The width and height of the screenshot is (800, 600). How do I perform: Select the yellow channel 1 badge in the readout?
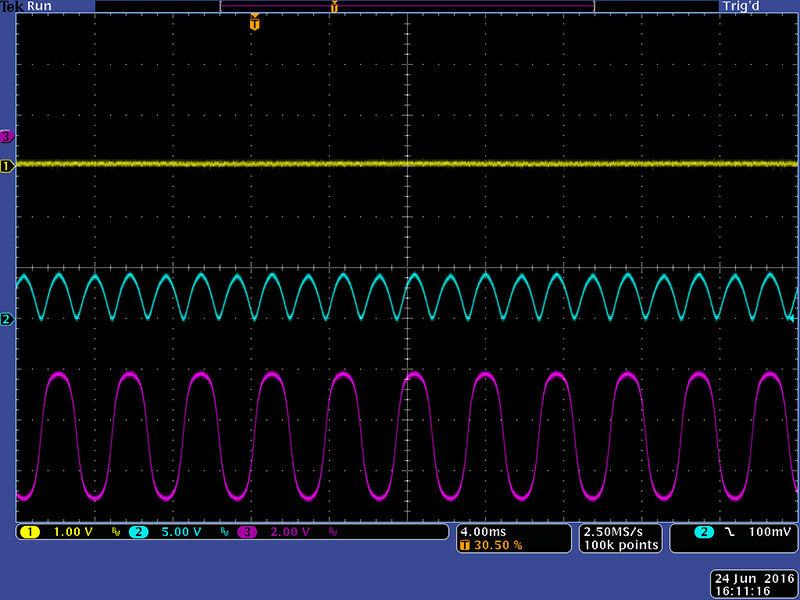click(x=30, y=532)
